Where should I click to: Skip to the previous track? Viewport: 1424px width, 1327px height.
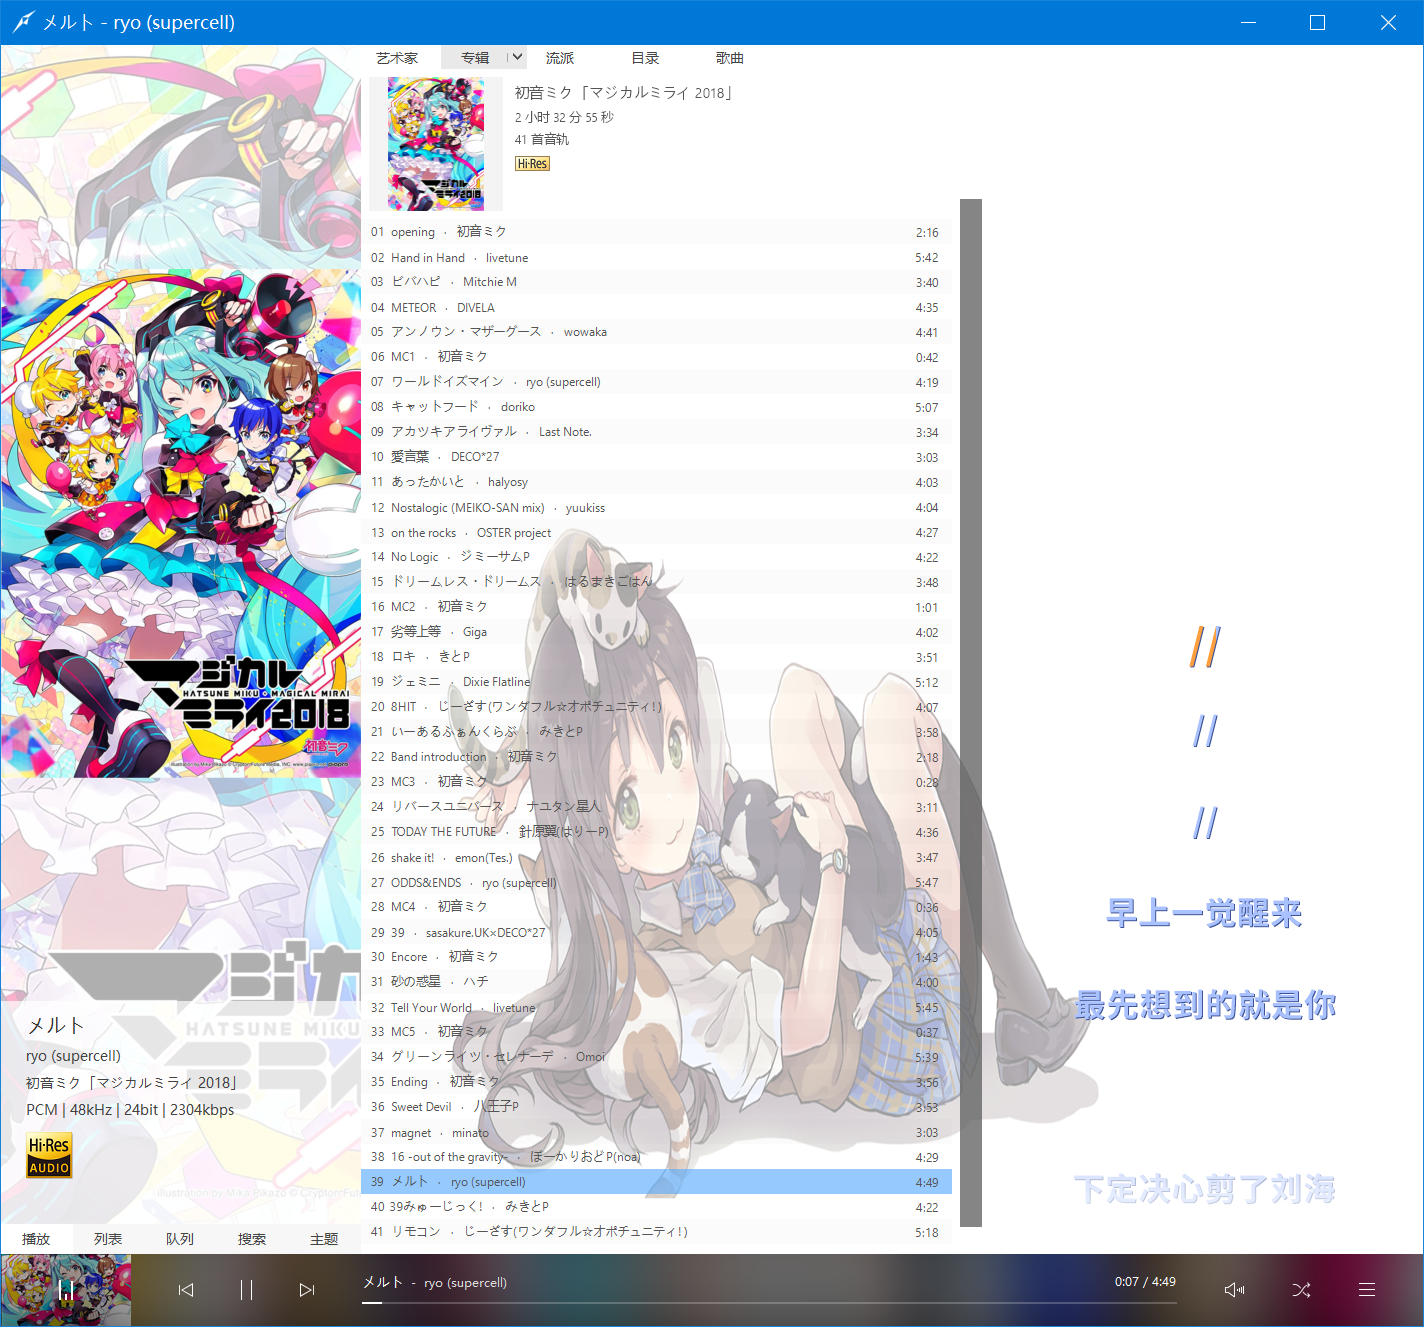[186, 1290]
